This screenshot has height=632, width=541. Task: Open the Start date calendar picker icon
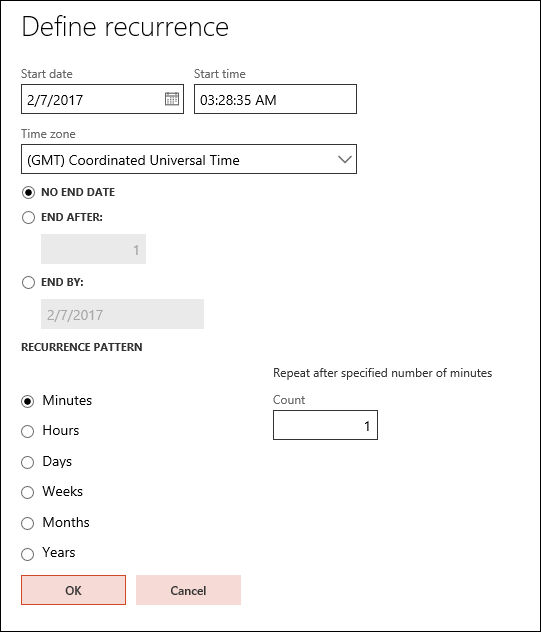tap(172, 99)
